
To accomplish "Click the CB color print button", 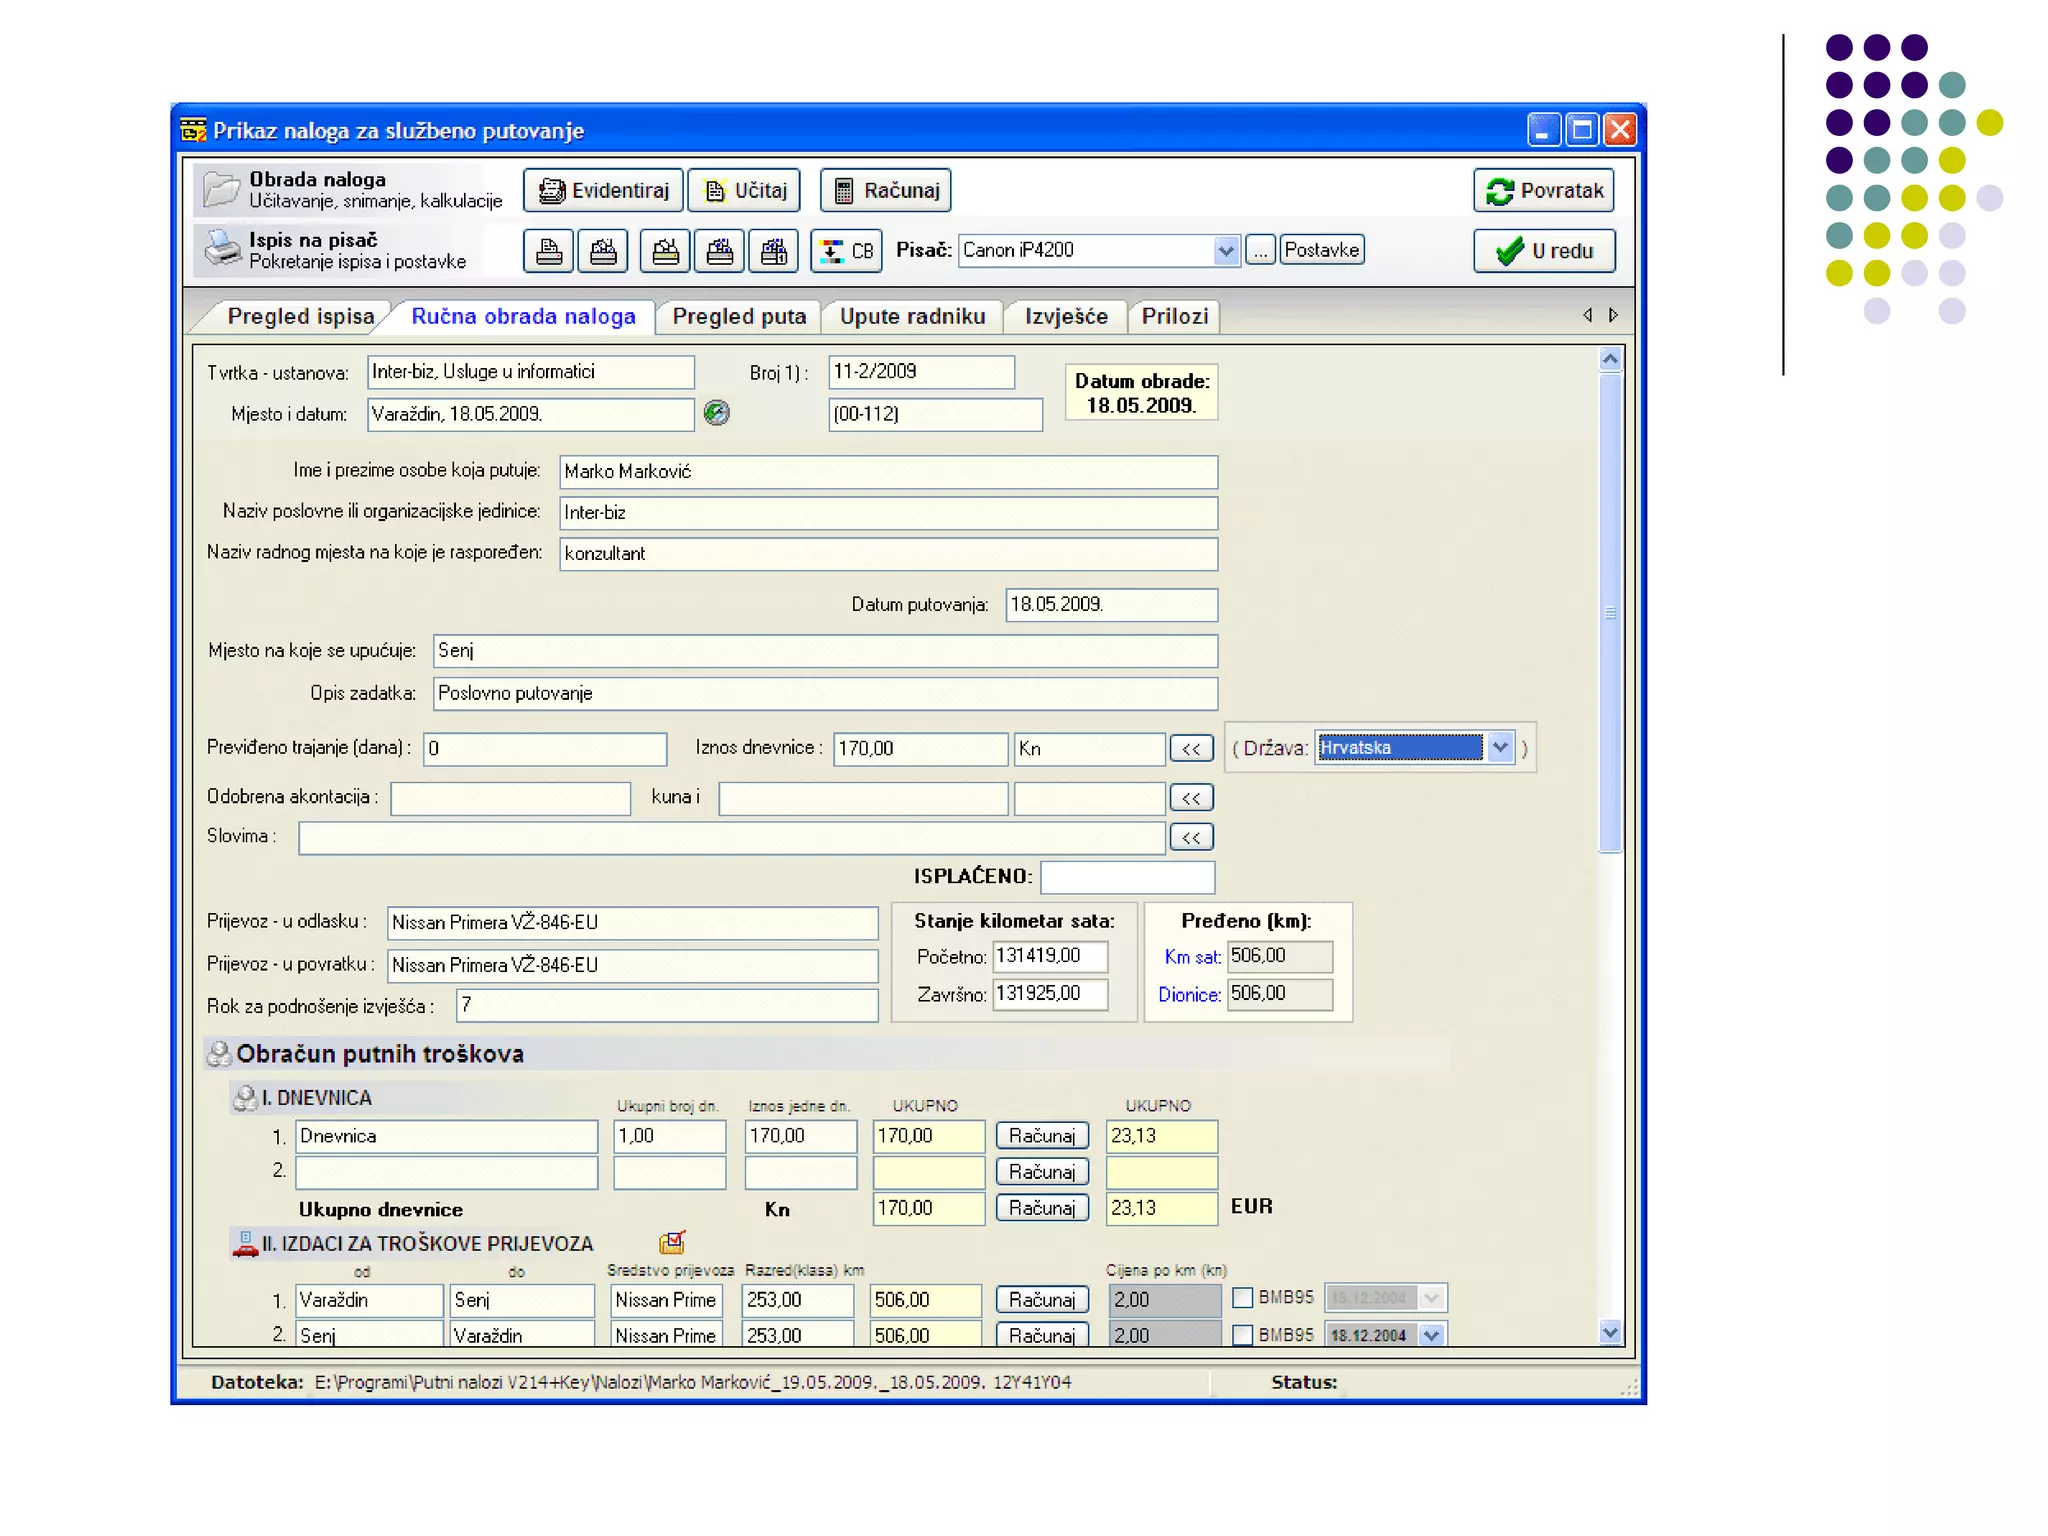I will (x=846, y=250).
